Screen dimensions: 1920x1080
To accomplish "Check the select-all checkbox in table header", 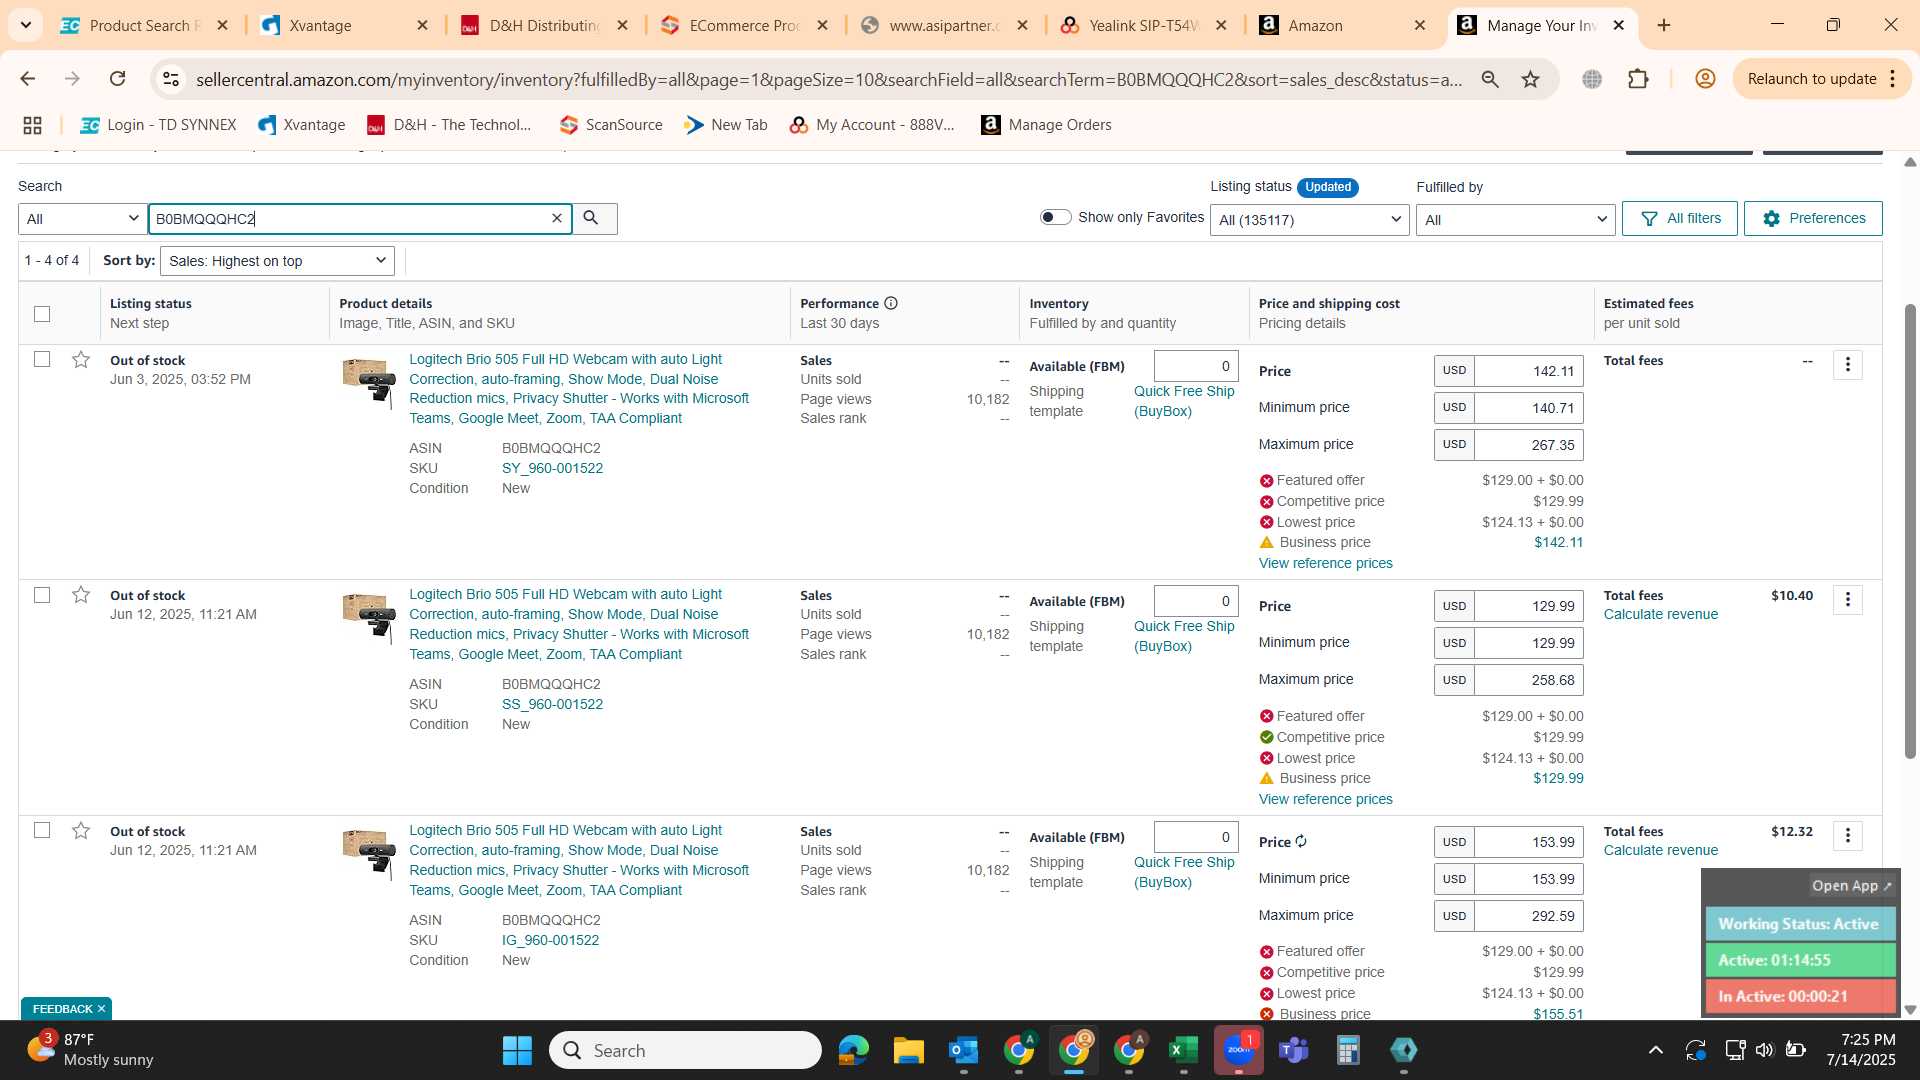I will (42, 314).
